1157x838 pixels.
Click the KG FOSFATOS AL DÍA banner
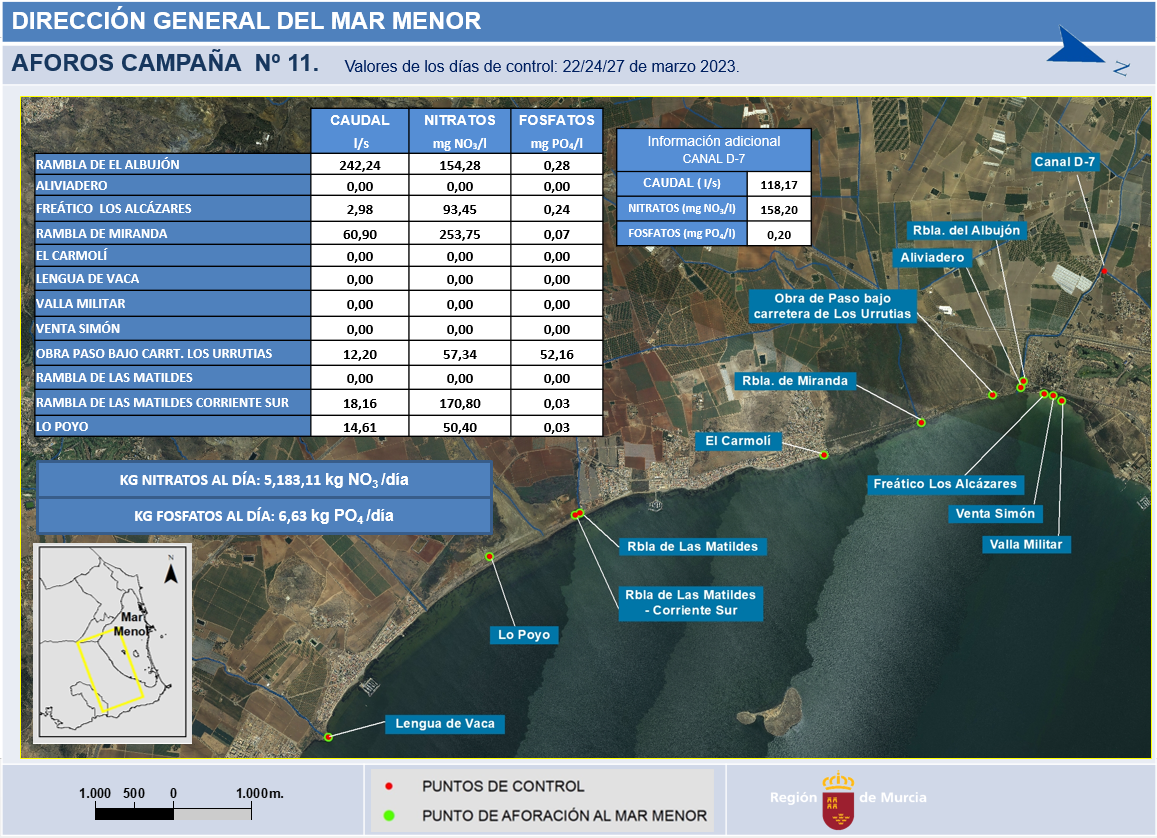[x=264, y=516]
